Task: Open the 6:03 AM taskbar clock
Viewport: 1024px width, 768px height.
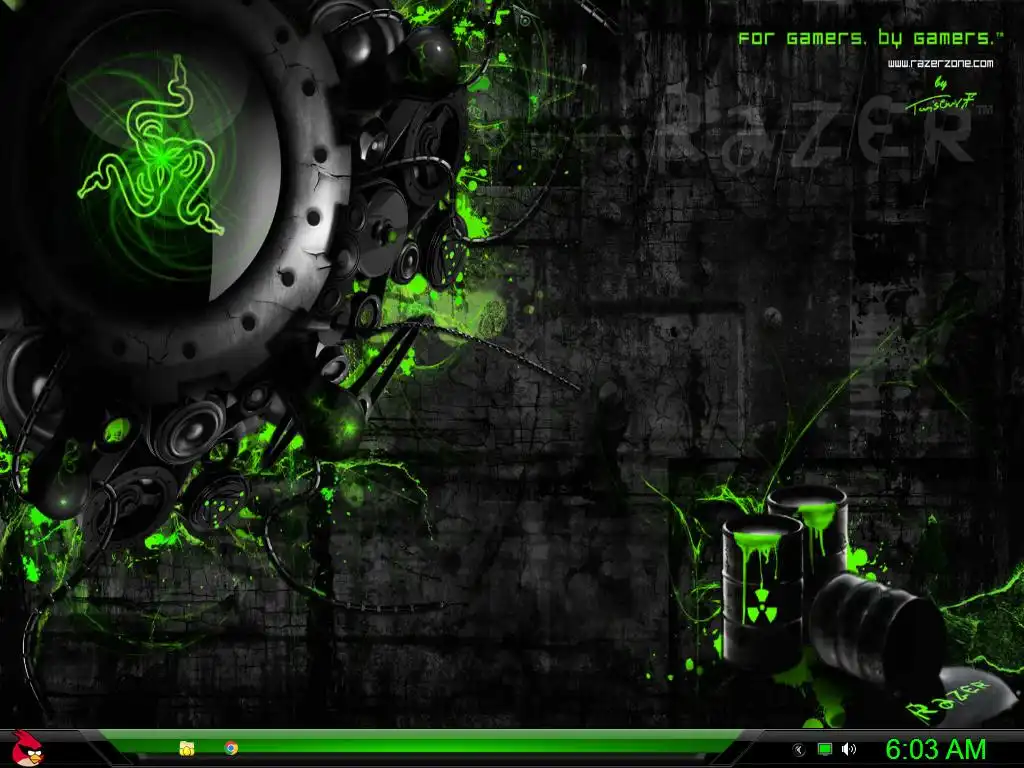Action: click(x=935, y=750)
